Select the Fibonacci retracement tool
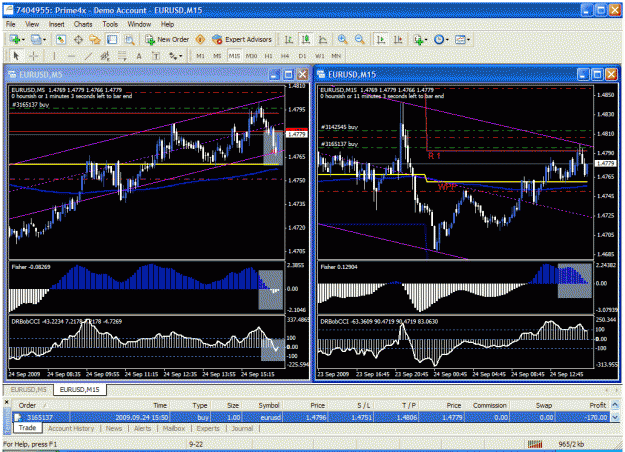Screen dimensions: 625x452 pyautogui.click(x=122, y=56)
